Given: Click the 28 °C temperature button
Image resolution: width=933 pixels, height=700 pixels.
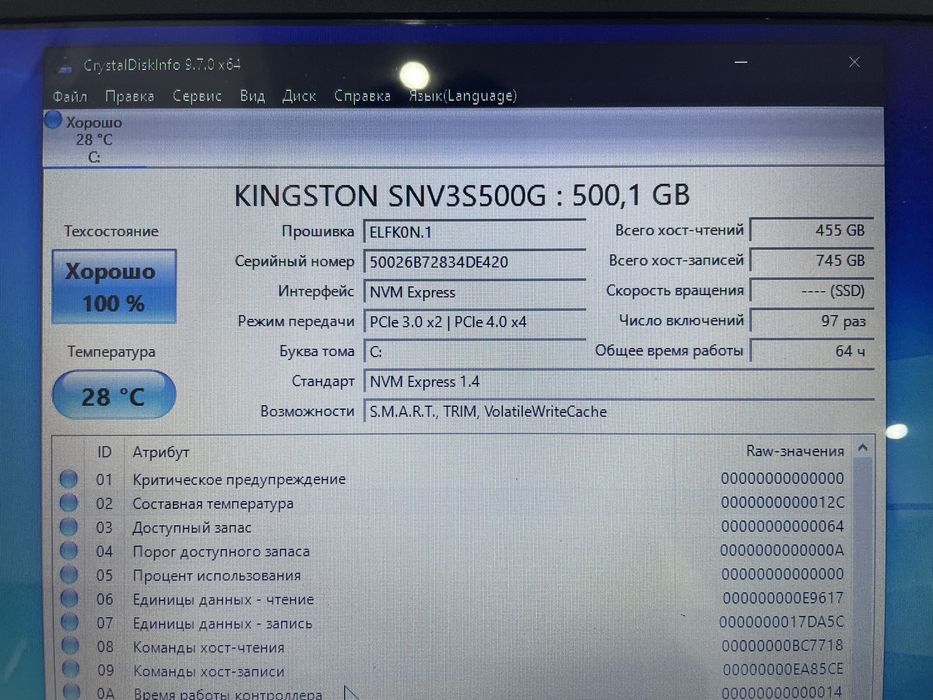Looking at the screenshot, I should point(114,396).
